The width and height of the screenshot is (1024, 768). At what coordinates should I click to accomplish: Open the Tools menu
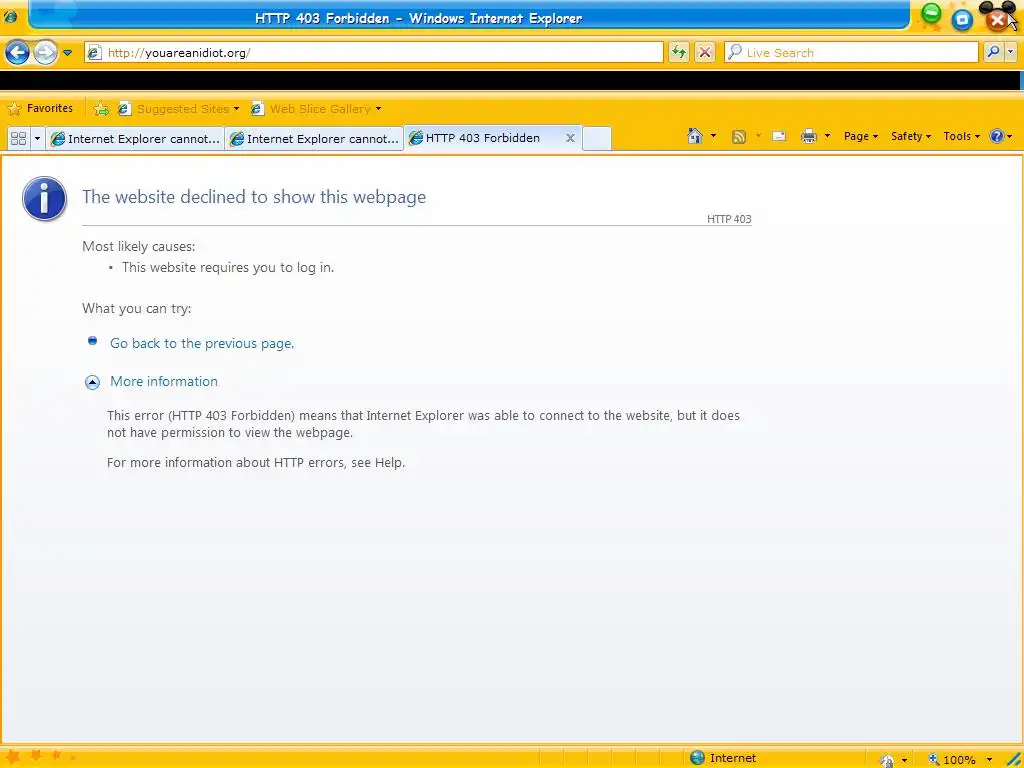coord(961,136)
